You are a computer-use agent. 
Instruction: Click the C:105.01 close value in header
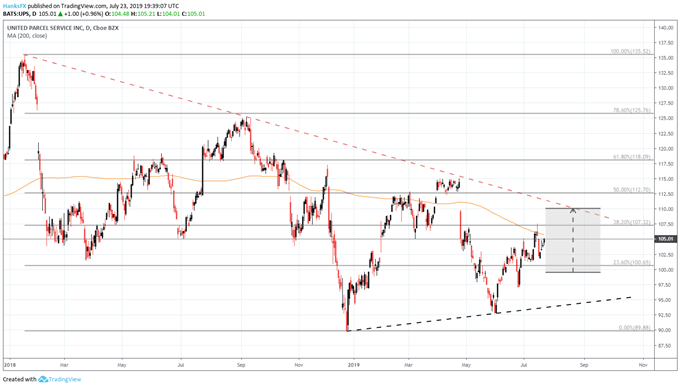pyautogui.click(x=193, y=14)
